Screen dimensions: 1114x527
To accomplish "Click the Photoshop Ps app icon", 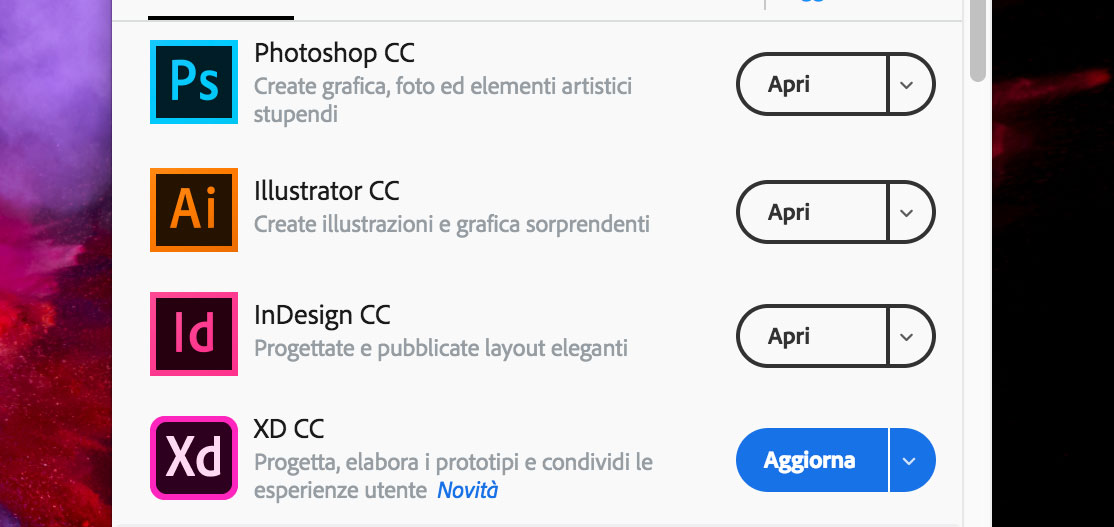I will pyautogui.click(x=194, y=82).
